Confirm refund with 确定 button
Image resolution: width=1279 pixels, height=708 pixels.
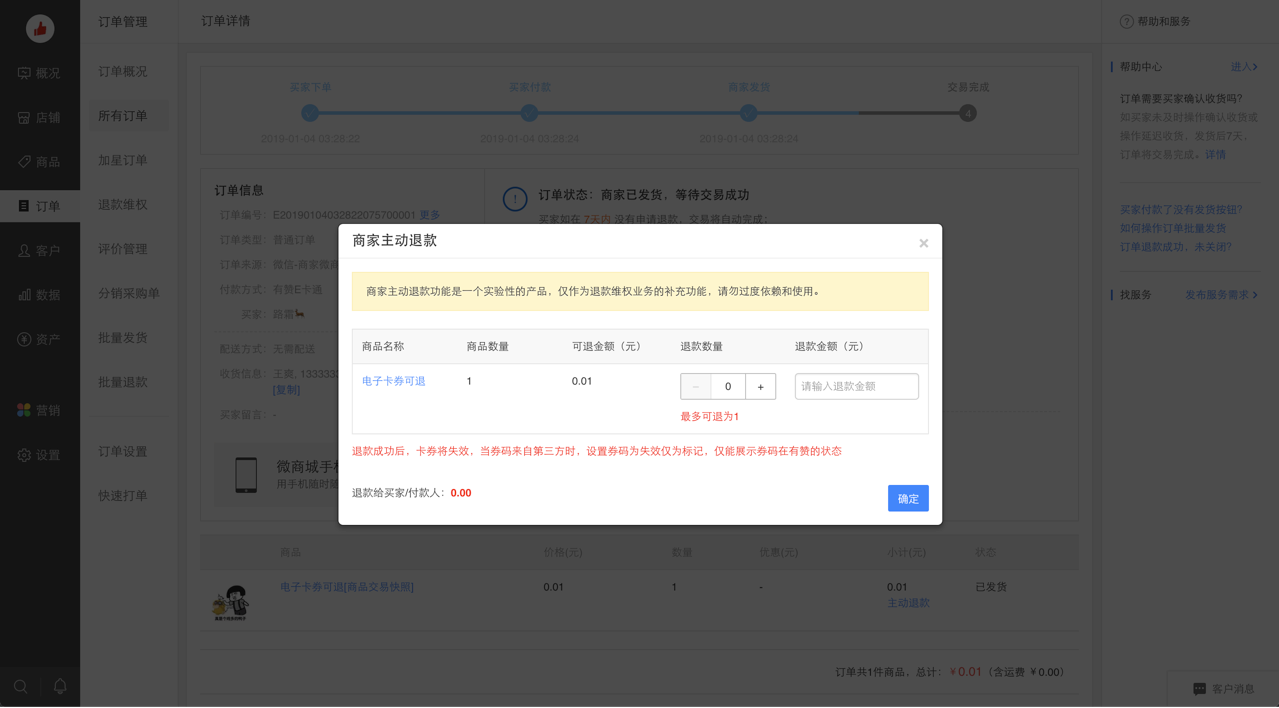(x=907, y=498)
